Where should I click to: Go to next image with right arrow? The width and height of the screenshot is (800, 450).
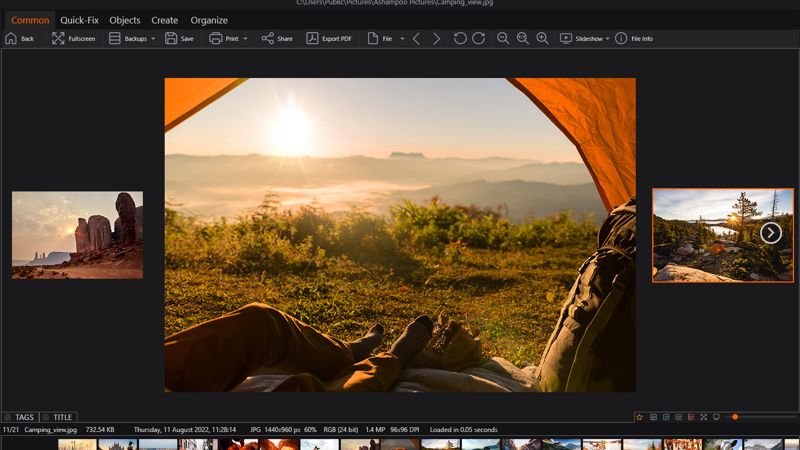click(x=436, y=39)
